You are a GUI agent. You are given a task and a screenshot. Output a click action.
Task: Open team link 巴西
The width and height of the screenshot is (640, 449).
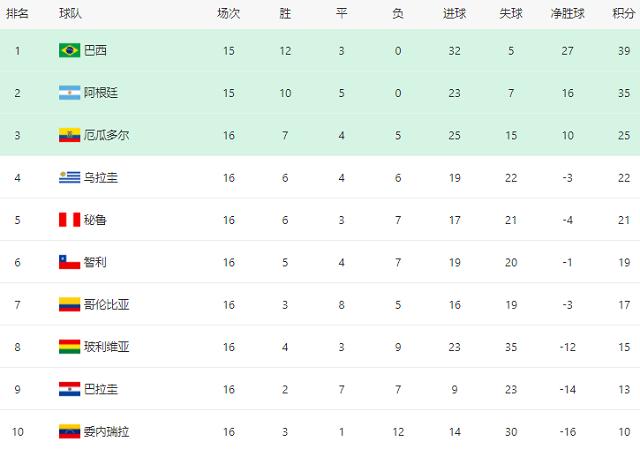click(x=95, y=51)
